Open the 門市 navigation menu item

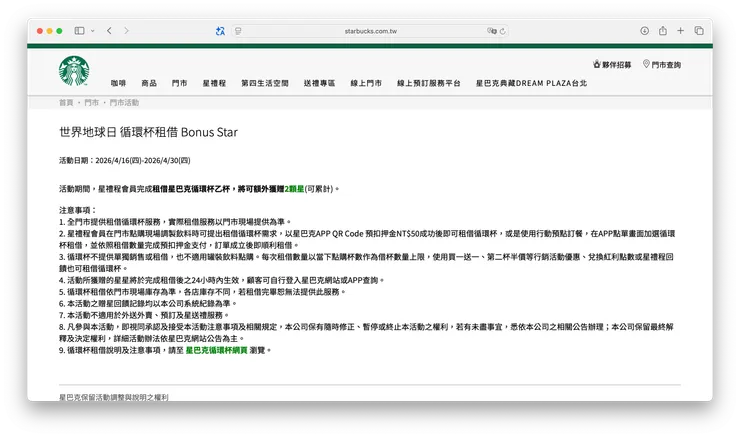pos(179,83)
